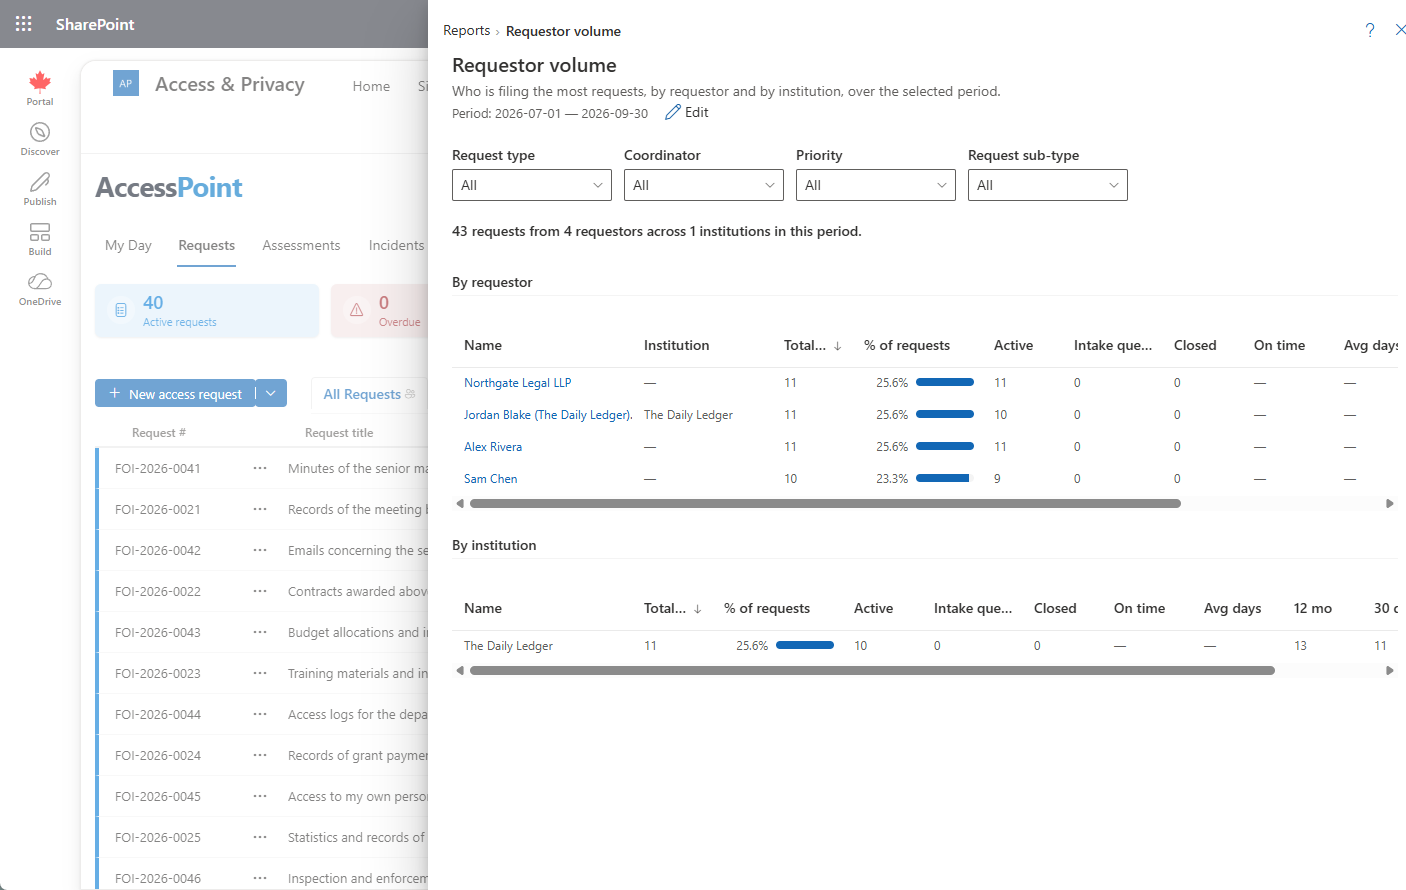Screen dimensions: 1406x890
Task: Click the help question mark icon
Action: click(x=1370, y=30)
